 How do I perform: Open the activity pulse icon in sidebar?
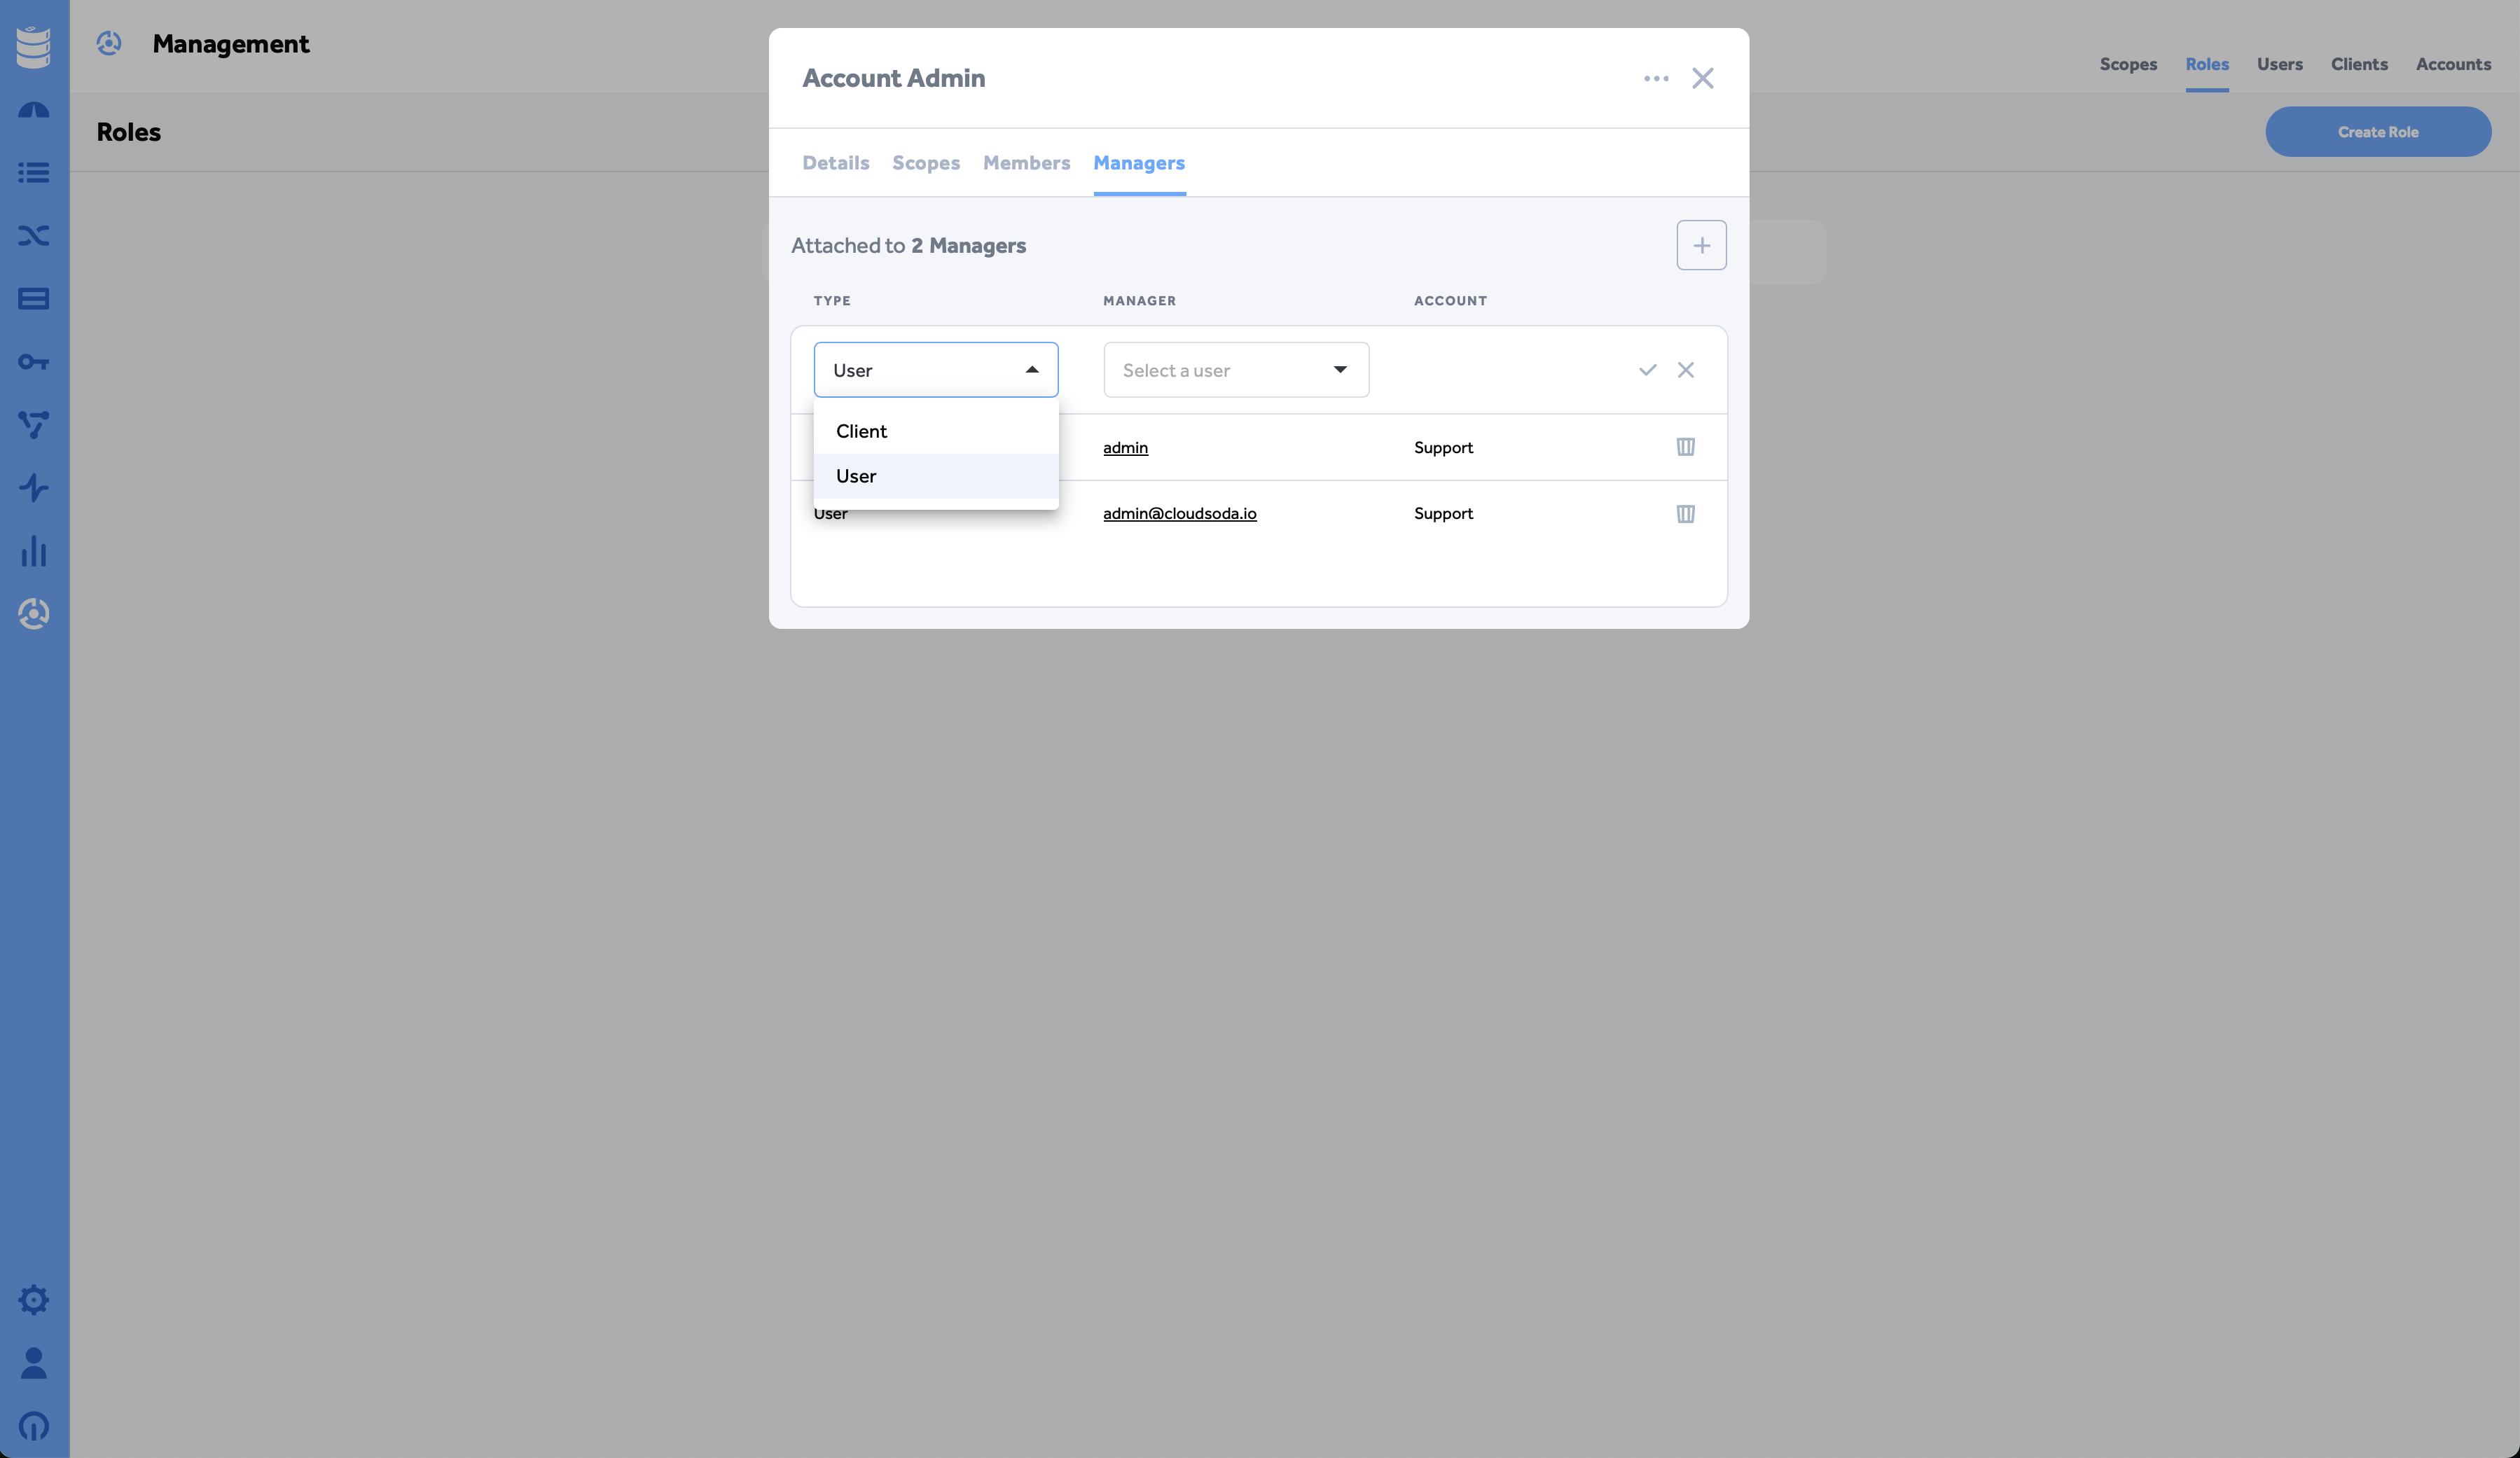click(34, 488)
